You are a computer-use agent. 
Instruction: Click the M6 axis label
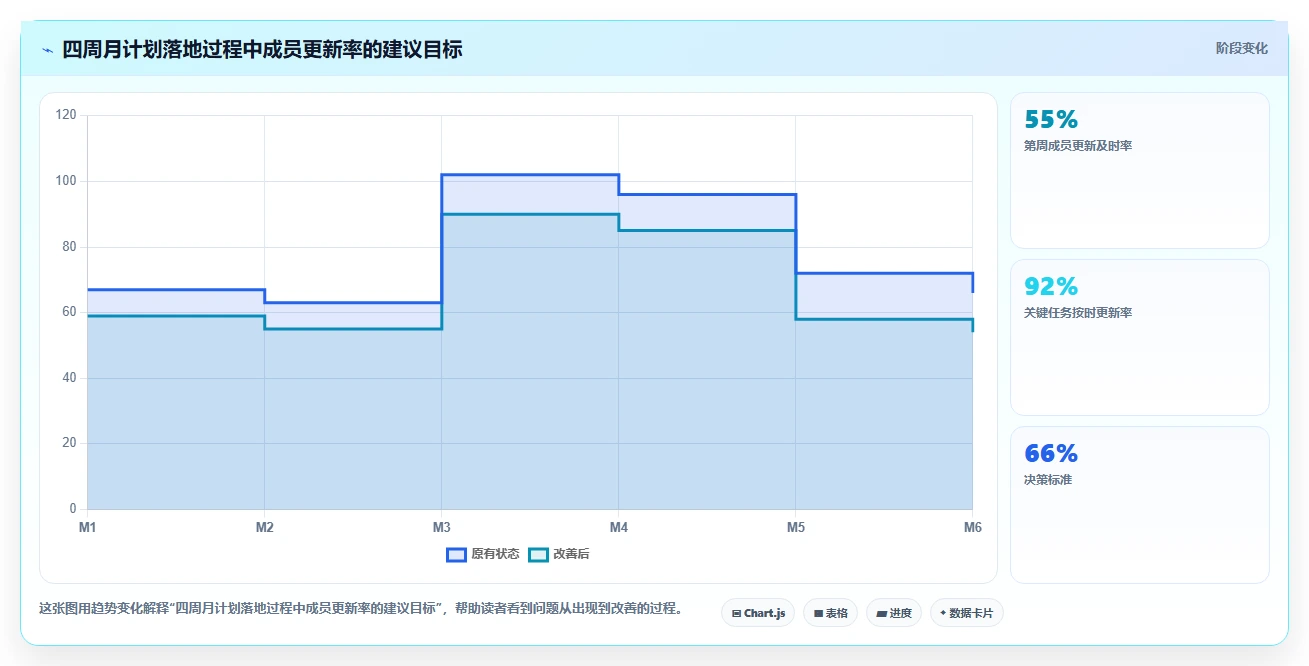pyautogui.click(x=972, y=527)
